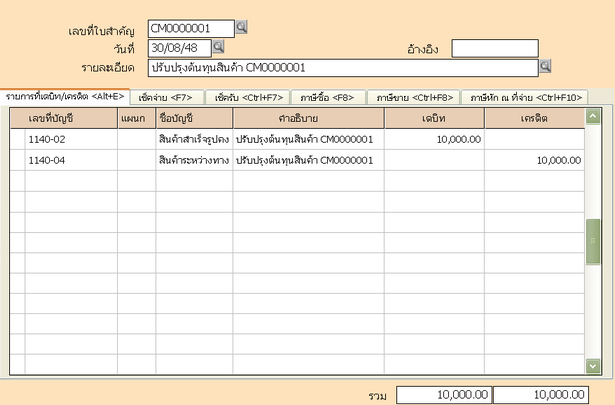Click scrollbar up arrow in the entries table
Image resolution: width=615 pixels, height=405 pixels.
593,117
